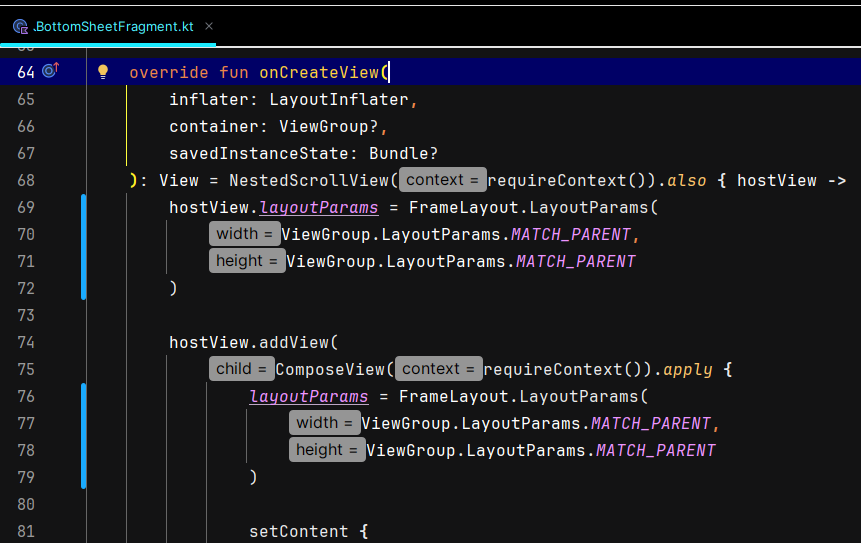Click the 'fun' keyword on line 64
The width and height of the screenshot is (861, 543).
pos(234,72)
